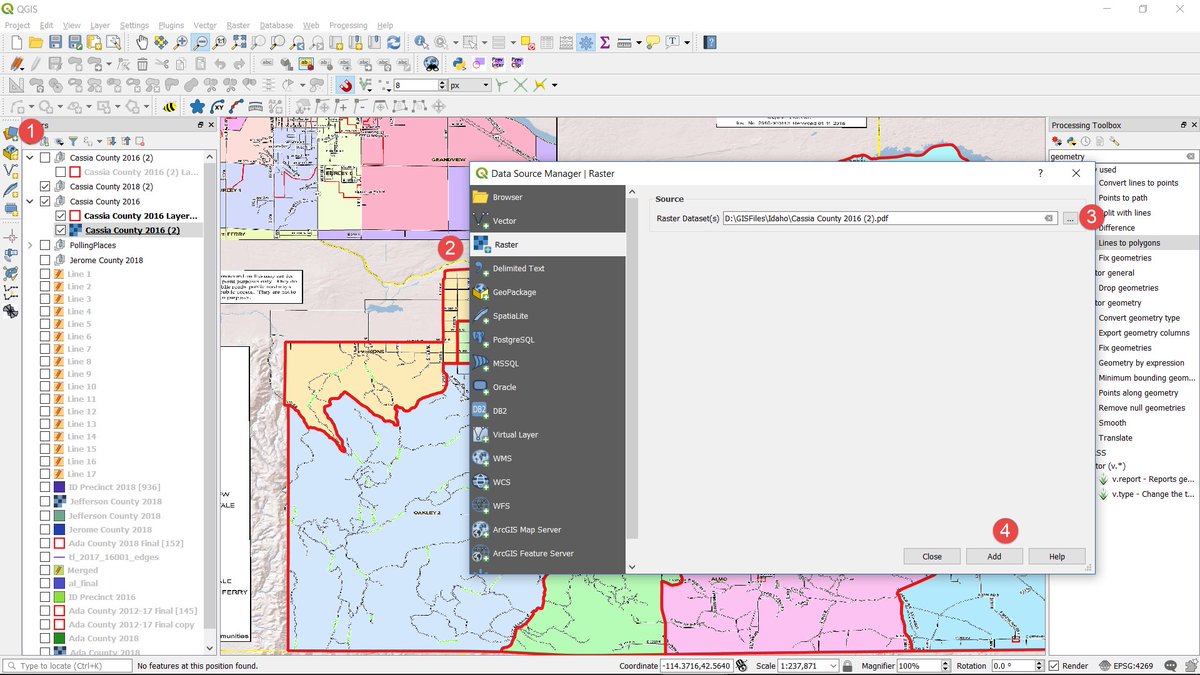Image resolution: width=1200 pixels, height=675 pixels.
Task: Click the filter legend funnel icon
Action: point(73,141)
